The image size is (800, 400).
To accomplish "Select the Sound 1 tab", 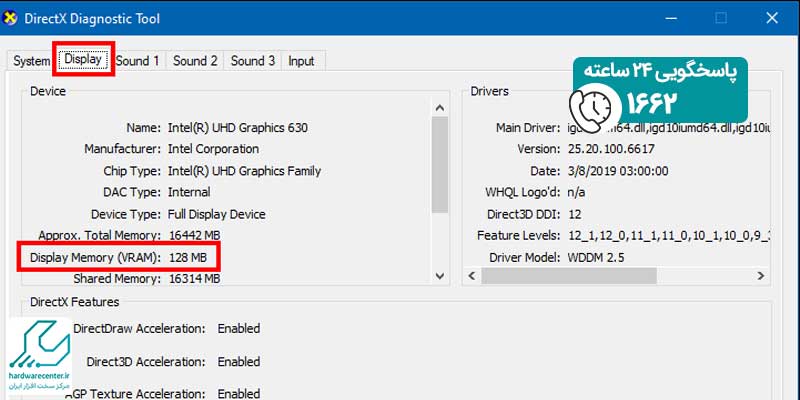I will (x=138, y=61).
